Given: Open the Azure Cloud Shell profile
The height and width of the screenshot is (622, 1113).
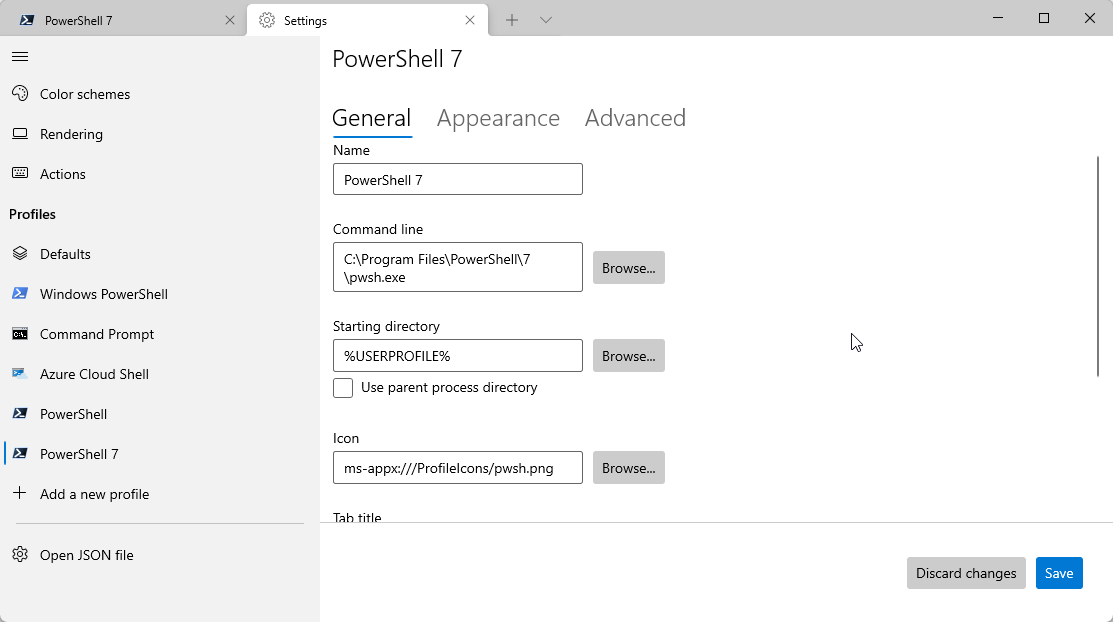Looking at the screenshot, I should point(20,373).
